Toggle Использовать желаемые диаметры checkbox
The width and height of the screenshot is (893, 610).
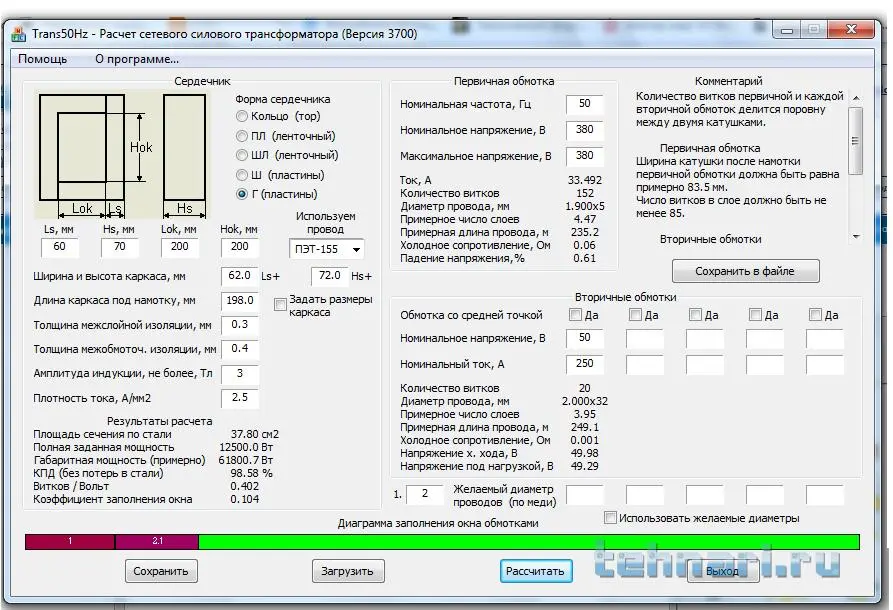pyautogui.click(x=611, y=518)
